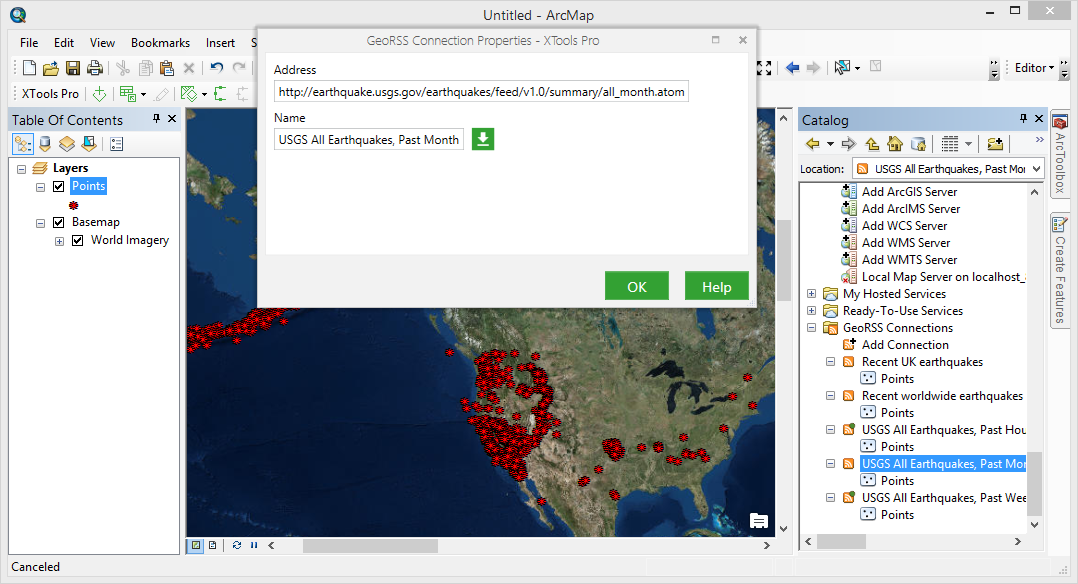
Task: Uncheck the World Imagery layer checkbox
Action: coord(78,240)
